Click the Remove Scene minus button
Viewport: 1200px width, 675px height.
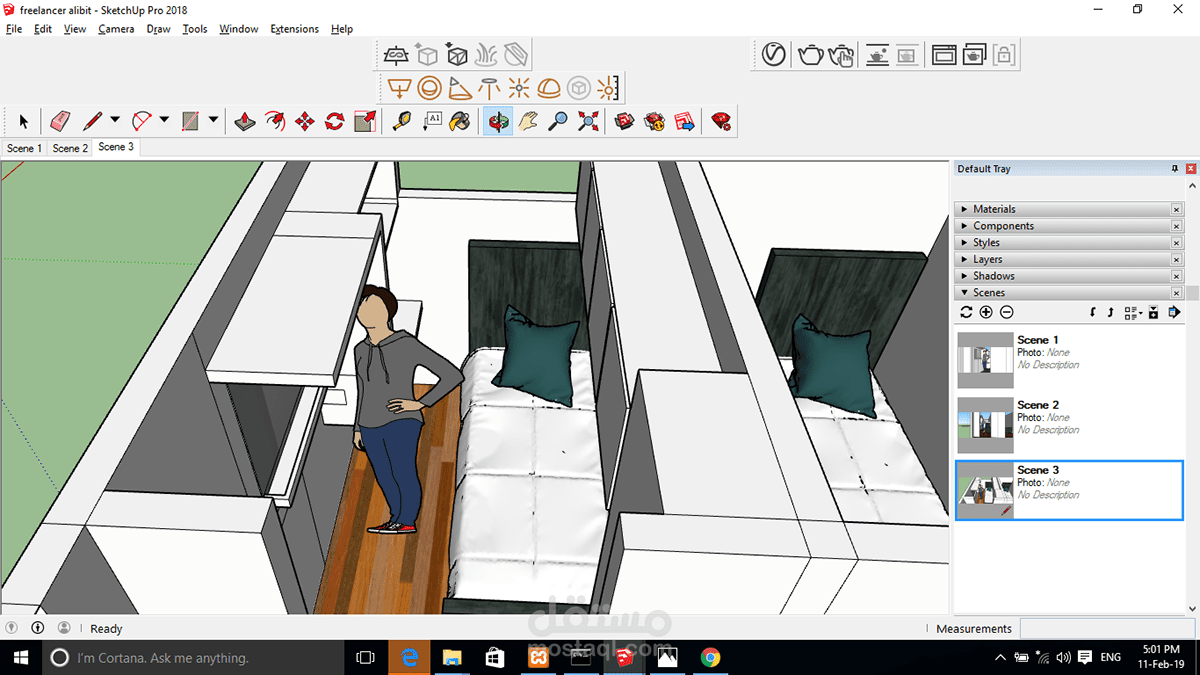pyautogui.click(x=1007, y=313)
